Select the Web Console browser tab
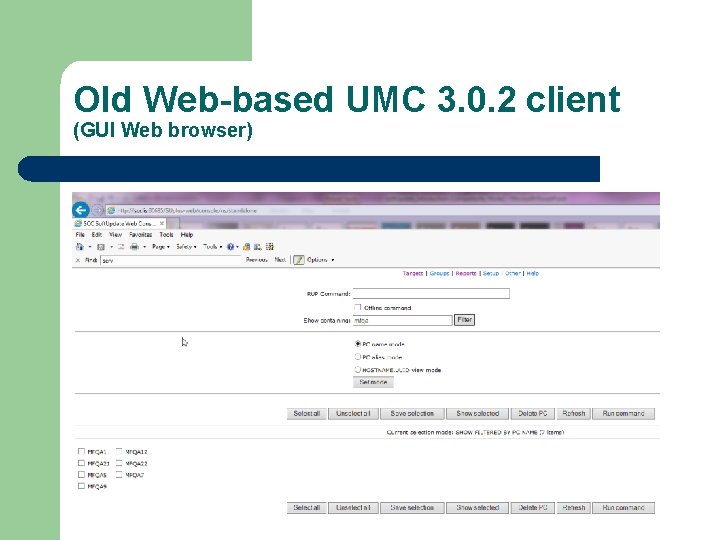This screenshot has height=540, width=720. [x=119, y=224]
